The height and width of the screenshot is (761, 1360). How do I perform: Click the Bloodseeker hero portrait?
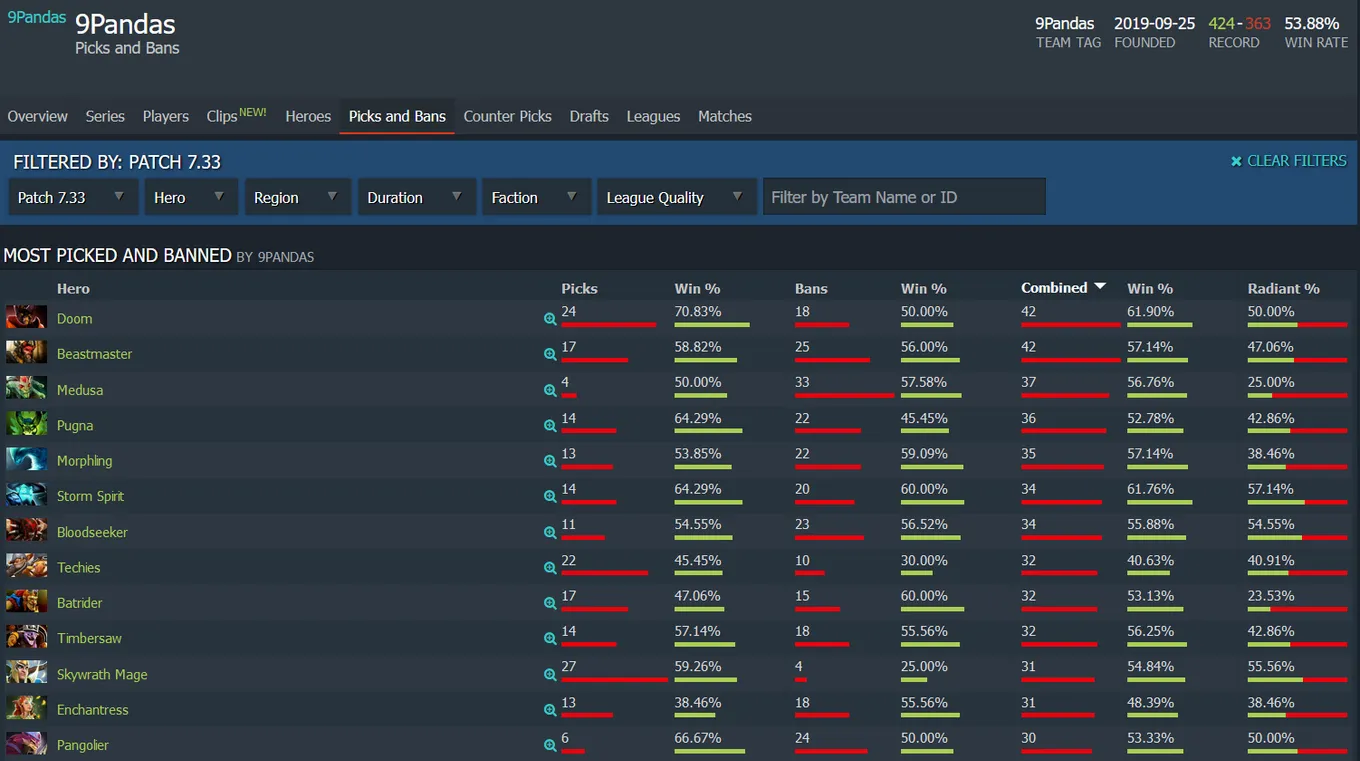[26, 531]
